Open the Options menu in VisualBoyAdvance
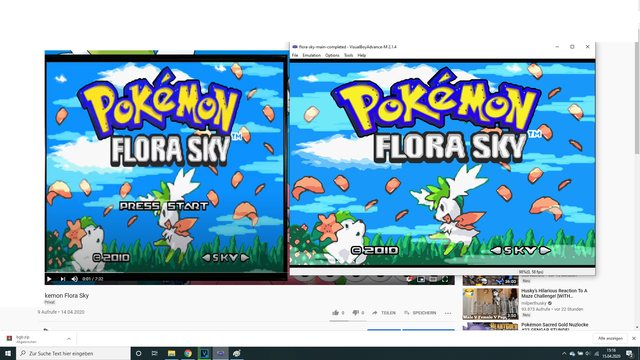Screen dimensions: 640x360 pyautogui.click(x=332, y=55)
